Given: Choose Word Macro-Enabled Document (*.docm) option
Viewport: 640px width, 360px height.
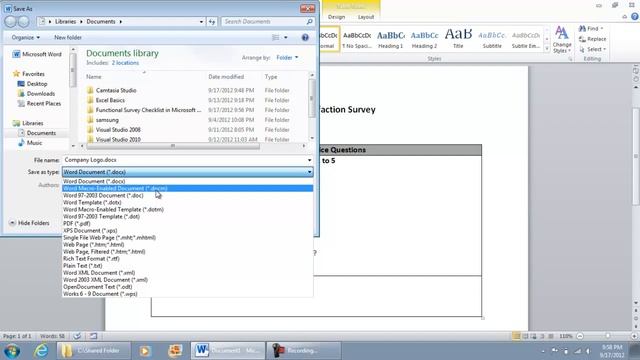Looking at the screenshot, I should tap(187, 188).
